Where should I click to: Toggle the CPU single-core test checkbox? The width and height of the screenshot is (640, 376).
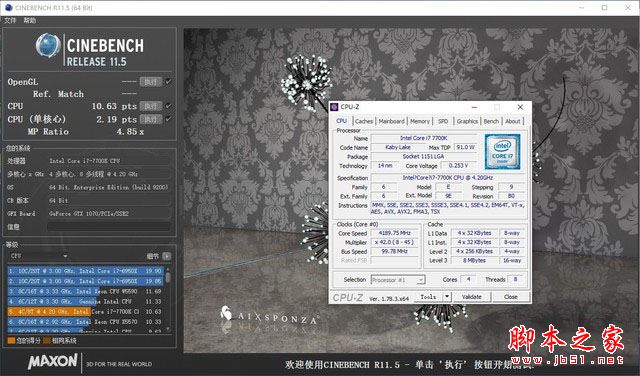pos(168,119)
